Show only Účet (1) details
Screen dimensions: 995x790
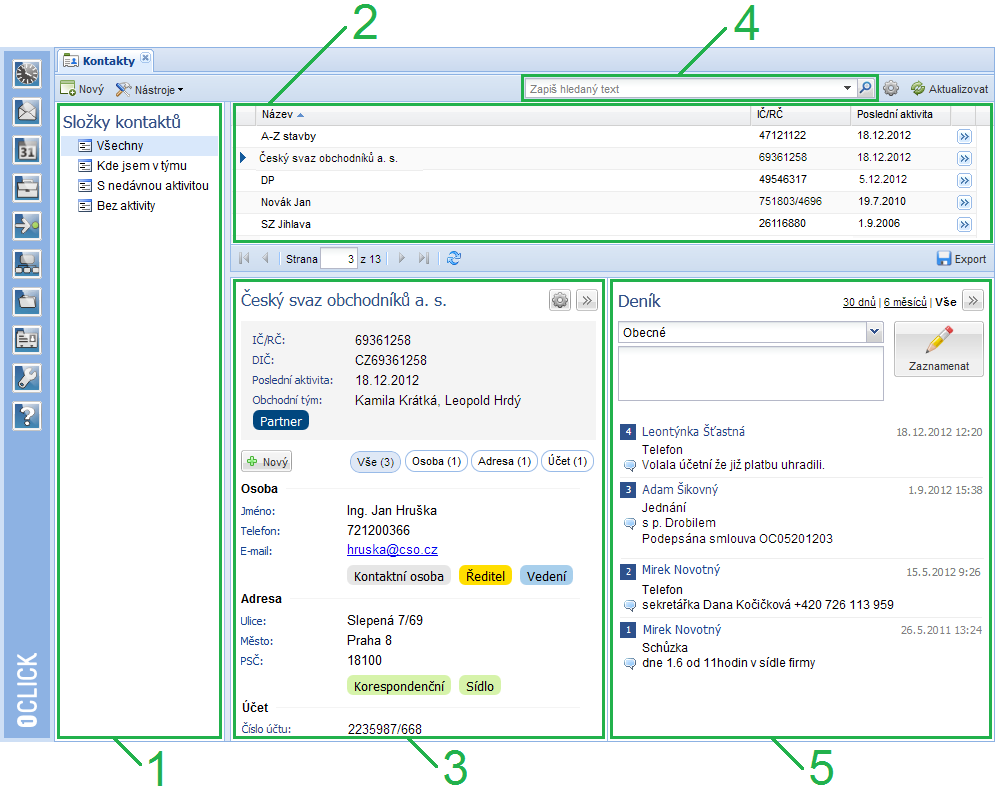point(567,461)
